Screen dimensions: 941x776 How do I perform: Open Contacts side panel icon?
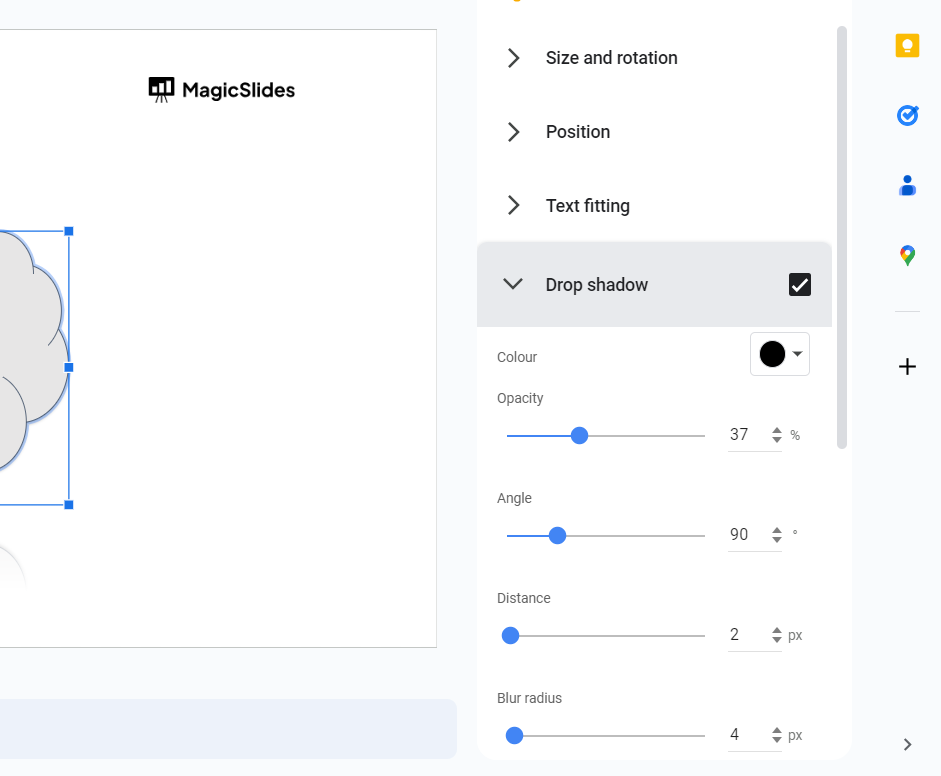907,186
